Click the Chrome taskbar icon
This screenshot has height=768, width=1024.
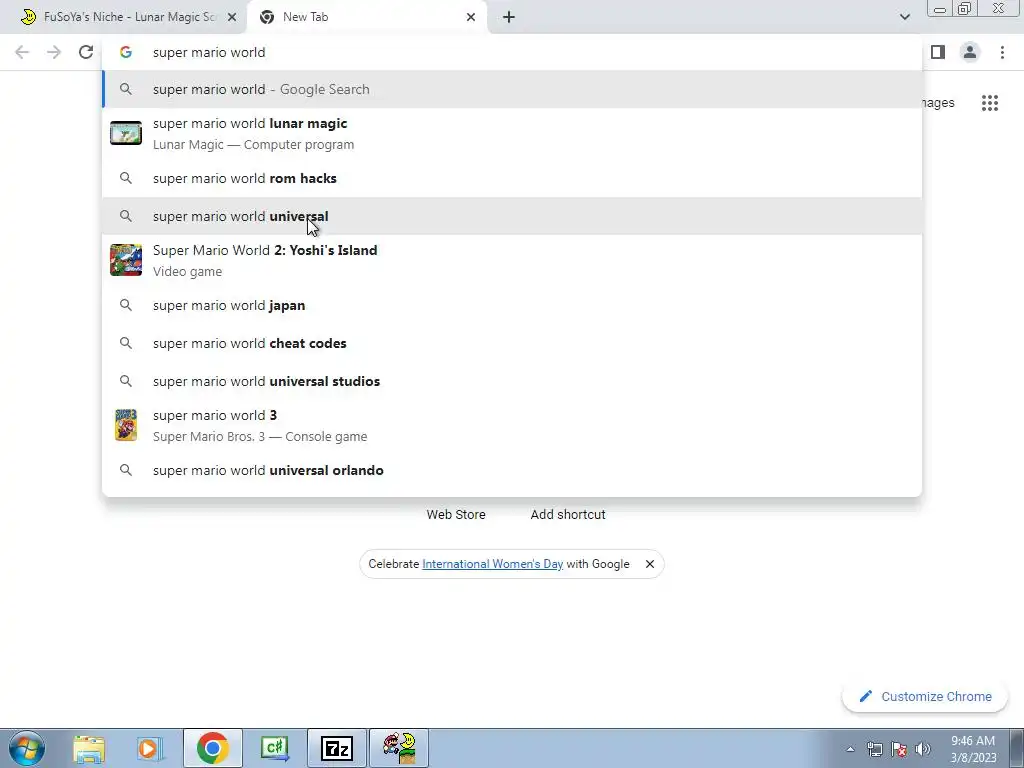click(213, 748)
